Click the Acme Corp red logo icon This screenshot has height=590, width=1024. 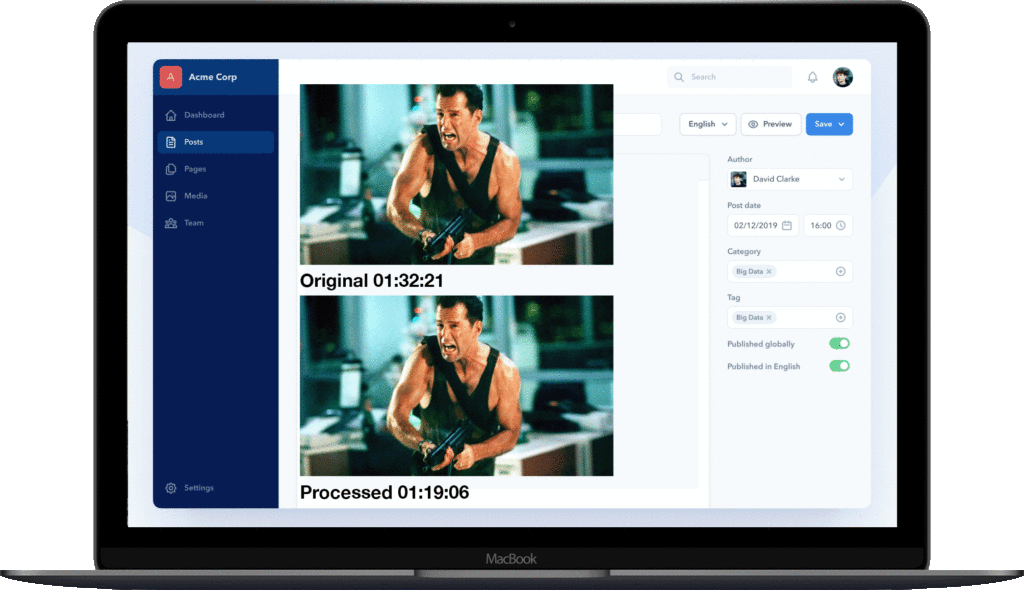170,77
